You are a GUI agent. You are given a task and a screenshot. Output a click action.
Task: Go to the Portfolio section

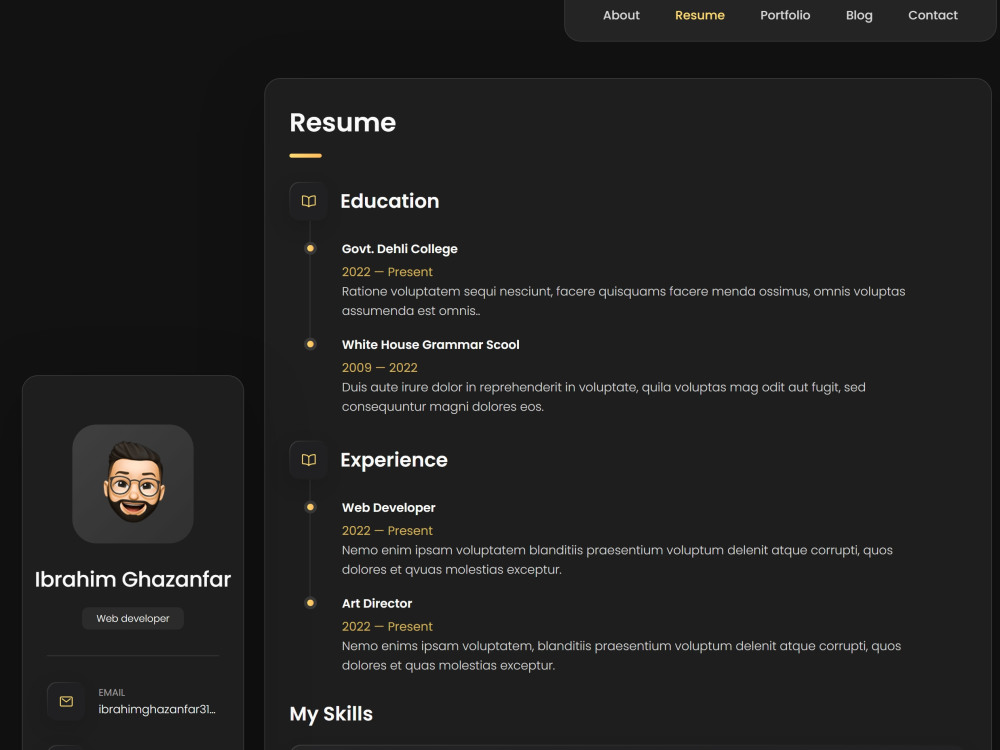tap(784, 15)
